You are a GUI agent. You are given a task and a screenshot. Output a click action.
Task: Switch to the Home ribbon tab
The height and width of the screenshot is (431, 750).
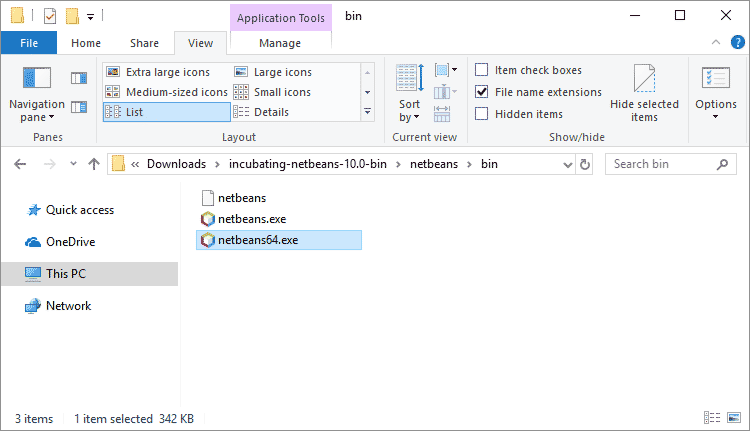[86, 43]
